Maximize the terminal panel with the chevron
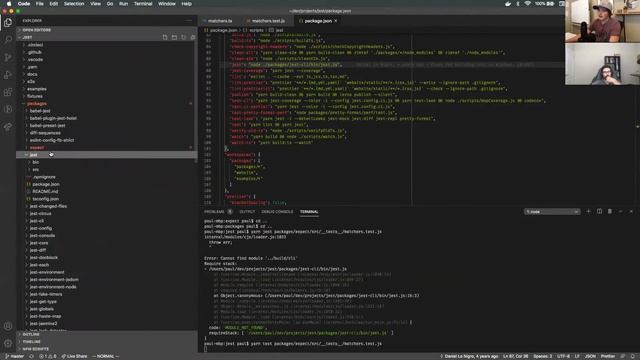The width and height of the screenshot is (640, 360). 620,211
